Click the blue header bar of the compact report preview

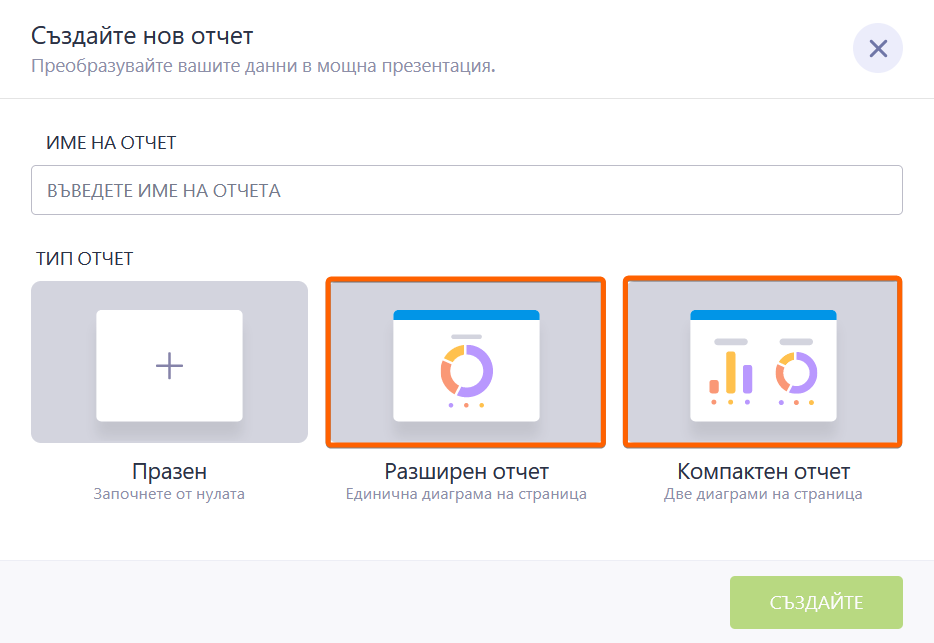coord(763,315)
